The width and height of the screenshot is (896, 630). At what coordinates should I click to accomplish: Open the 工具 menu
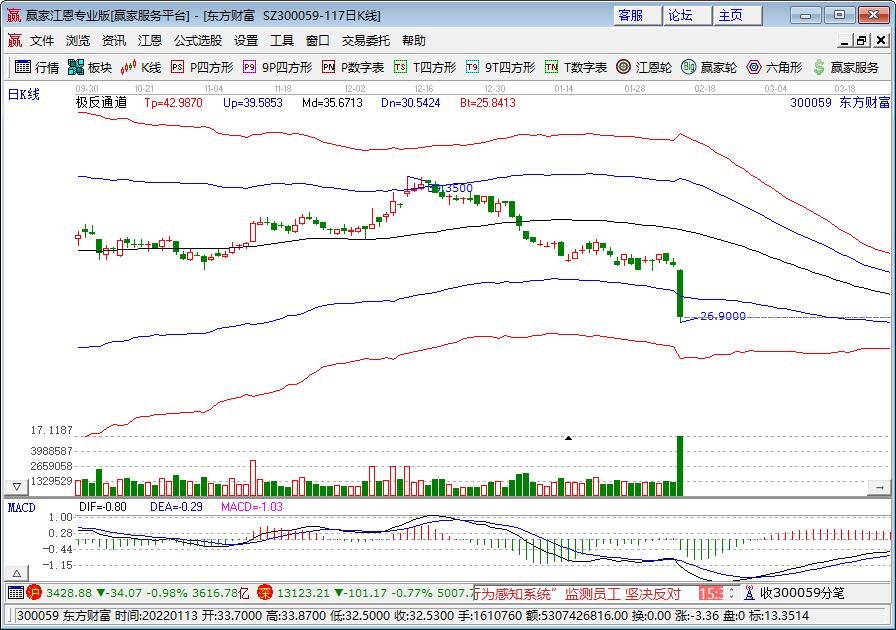[x=282, y=41]
